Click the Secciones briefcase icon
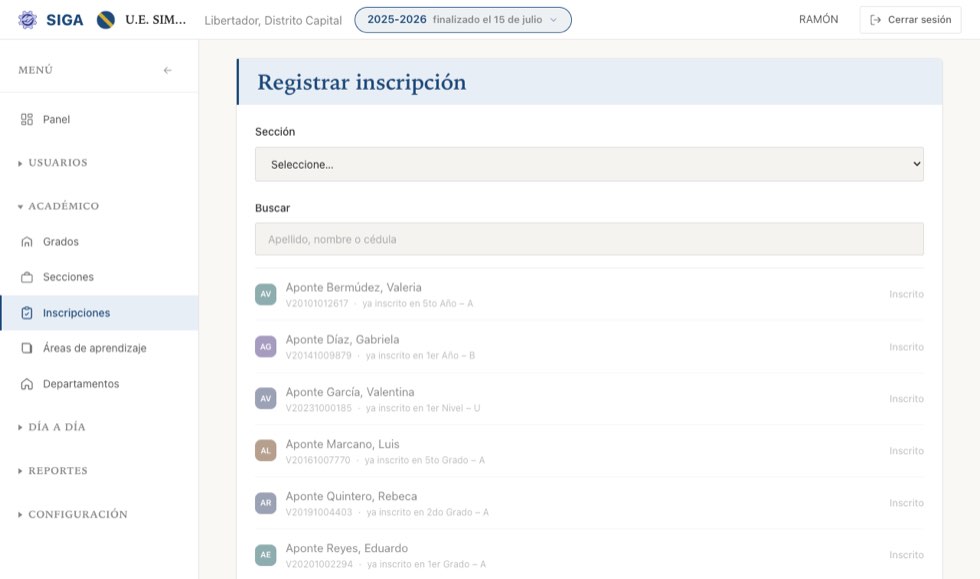Screen dimensions: 980x579 tap(27, 277)
